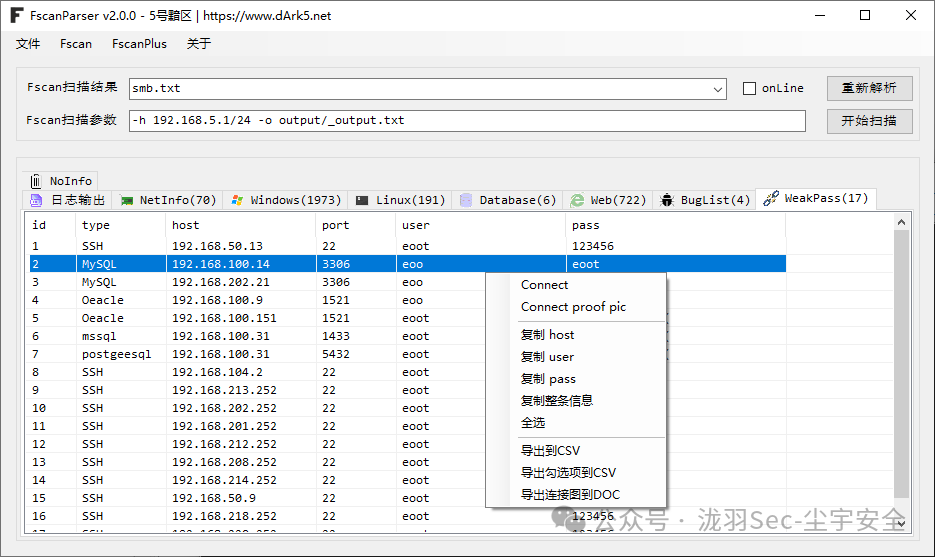Click the BugList bug icon

click(x=667, y=200)
